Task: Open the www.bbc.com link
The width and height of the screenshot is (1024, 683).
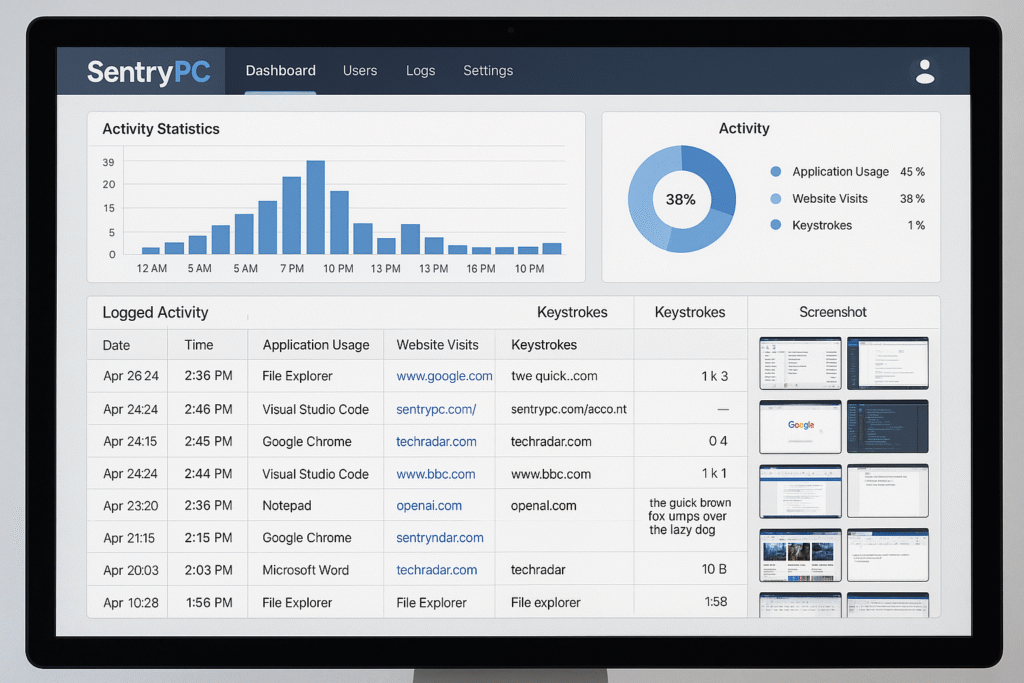Action: click(x=436, y=474)
